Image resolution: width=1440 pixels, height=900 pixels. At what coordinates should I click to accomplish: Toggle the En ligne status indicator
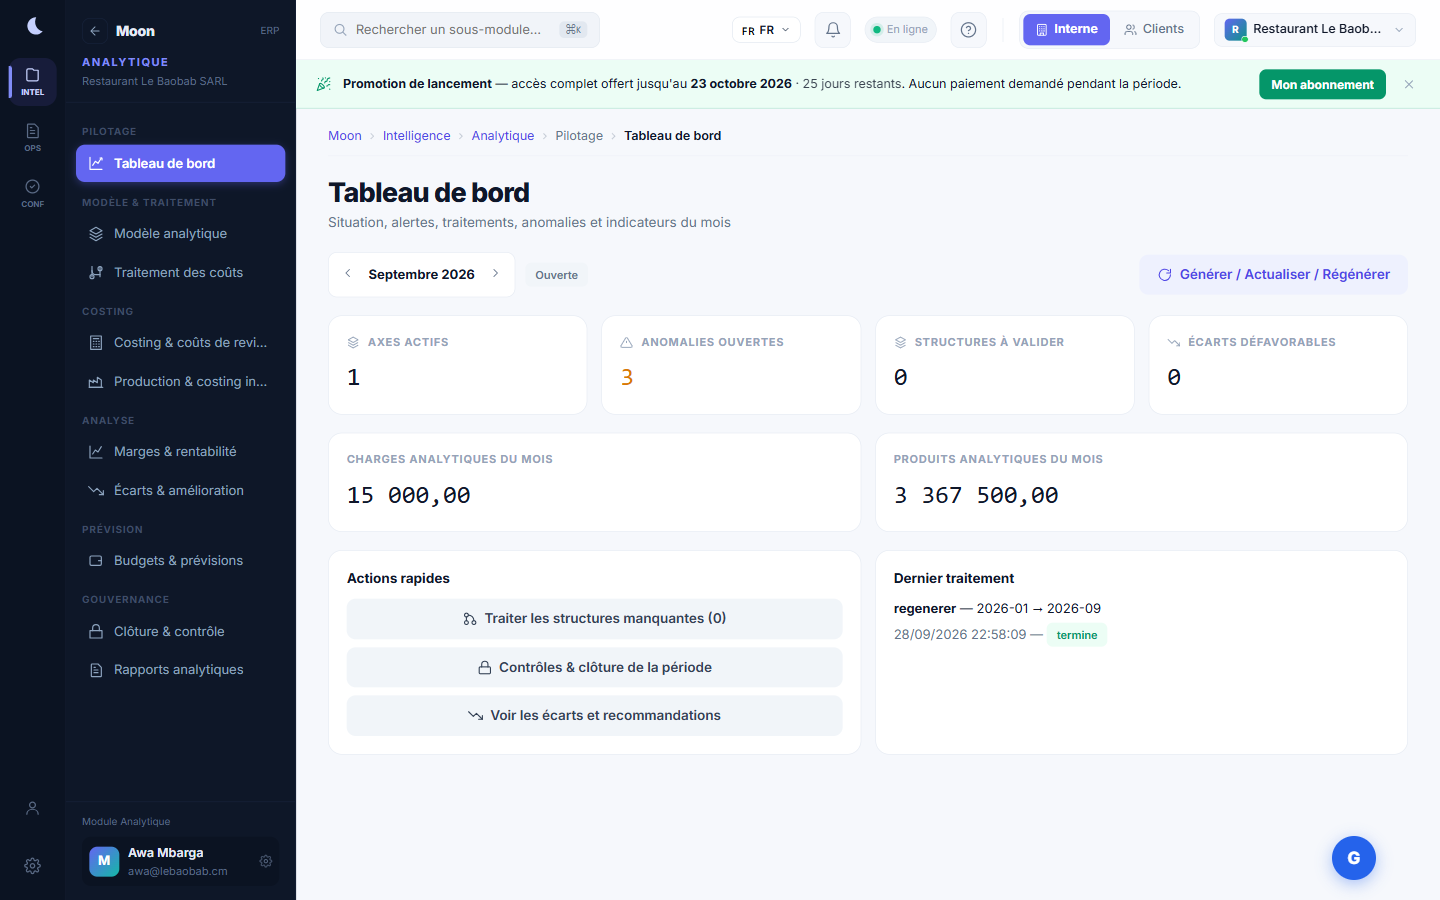(x=900, y=30)
